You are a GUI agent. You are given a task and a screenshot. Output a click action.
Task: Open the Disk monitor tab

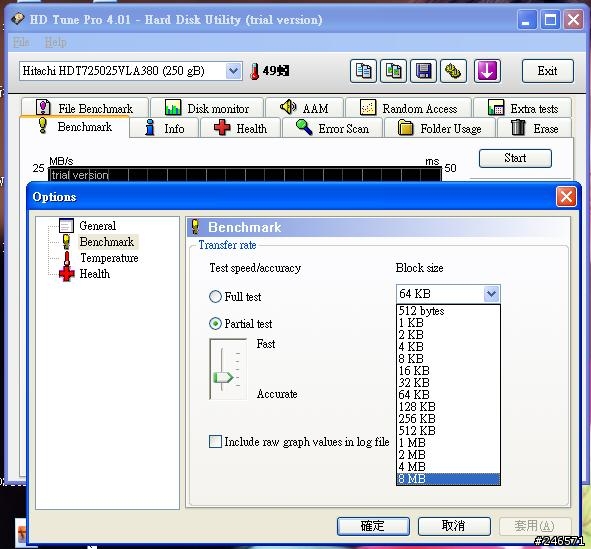pyautogui.click(x=207, y=108)
